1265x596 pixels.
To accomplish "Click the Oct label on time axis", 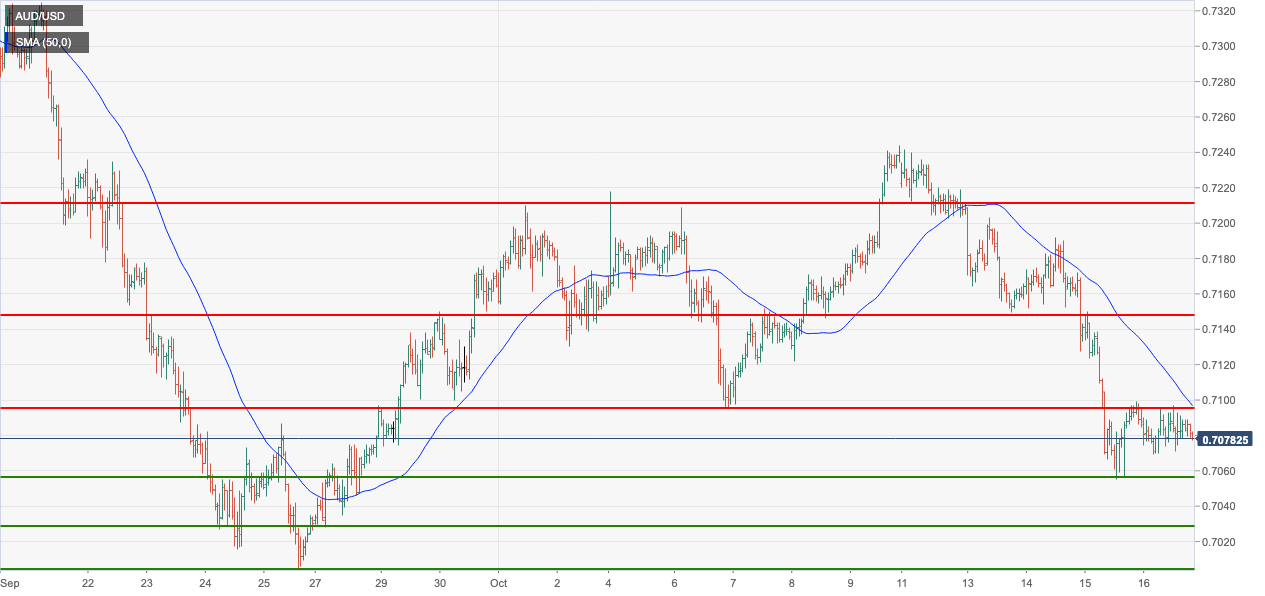I will pyautogui.click(x=498, y=582).
